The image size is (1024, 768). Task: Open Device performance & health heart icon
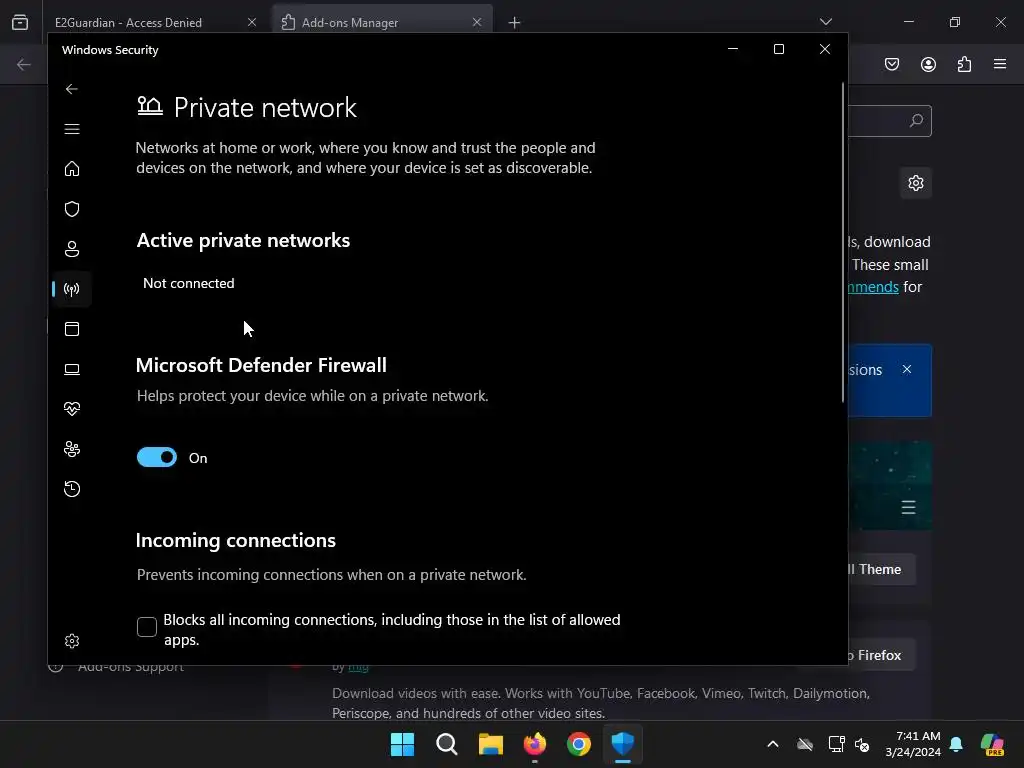(72, 409)
